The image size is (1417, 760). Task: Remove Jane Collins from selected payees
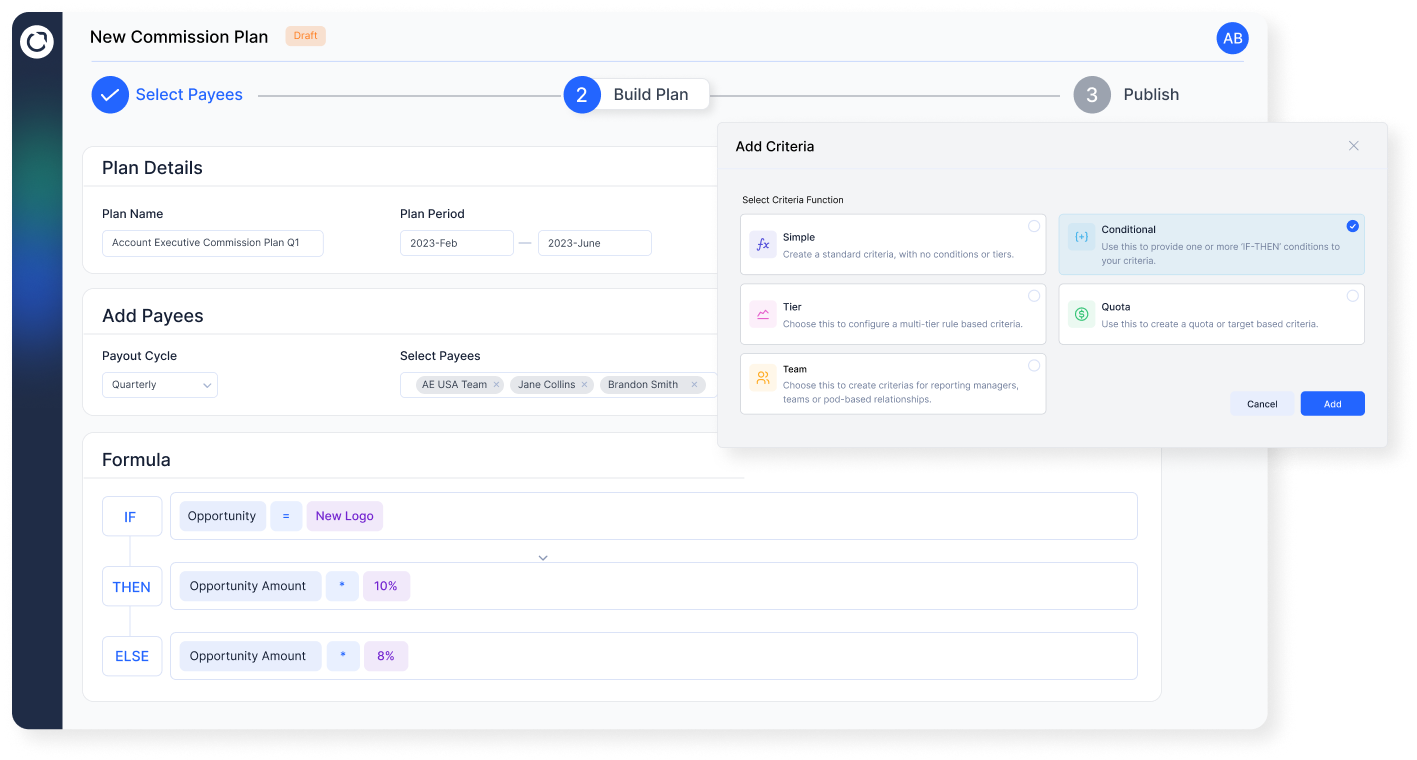584,384
